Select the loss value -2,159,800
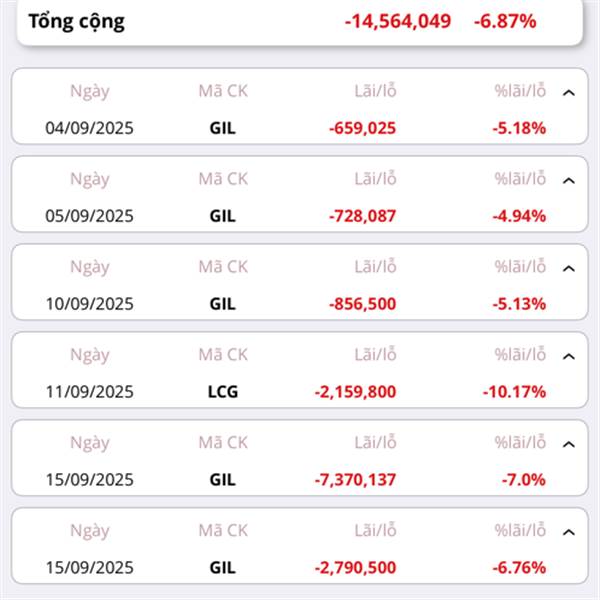600x600 pixels. pyautogui.click(x=355, y=391)
